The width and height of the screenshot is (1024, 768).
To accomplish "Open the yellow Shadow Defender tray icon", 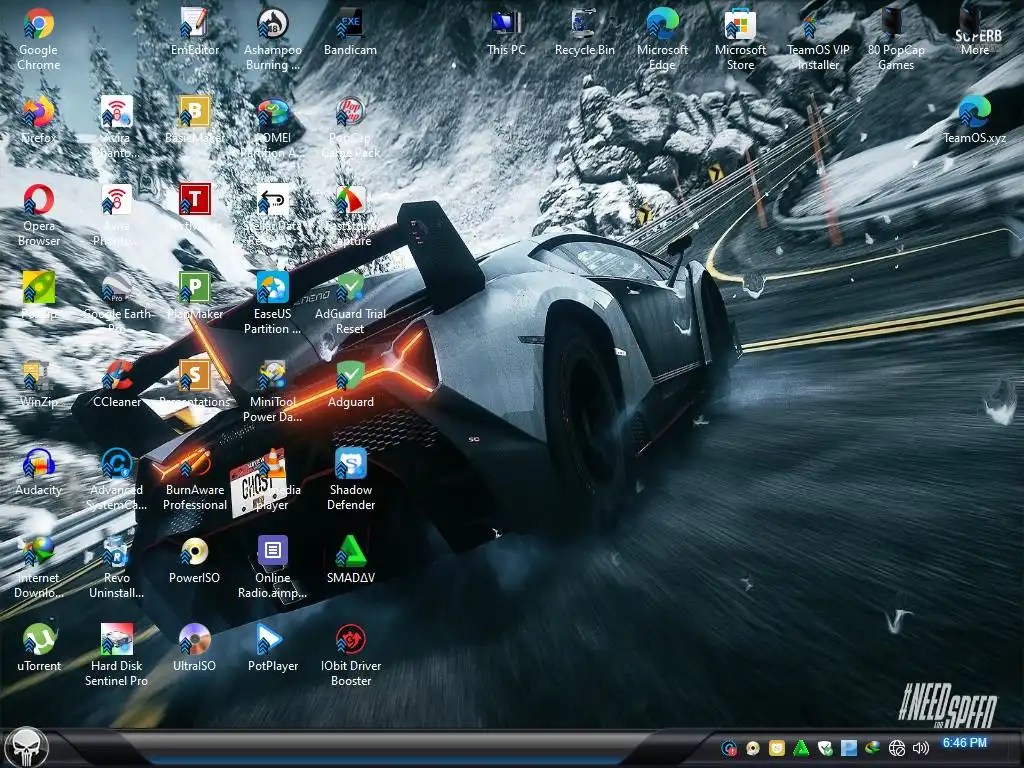I will 776,748.
